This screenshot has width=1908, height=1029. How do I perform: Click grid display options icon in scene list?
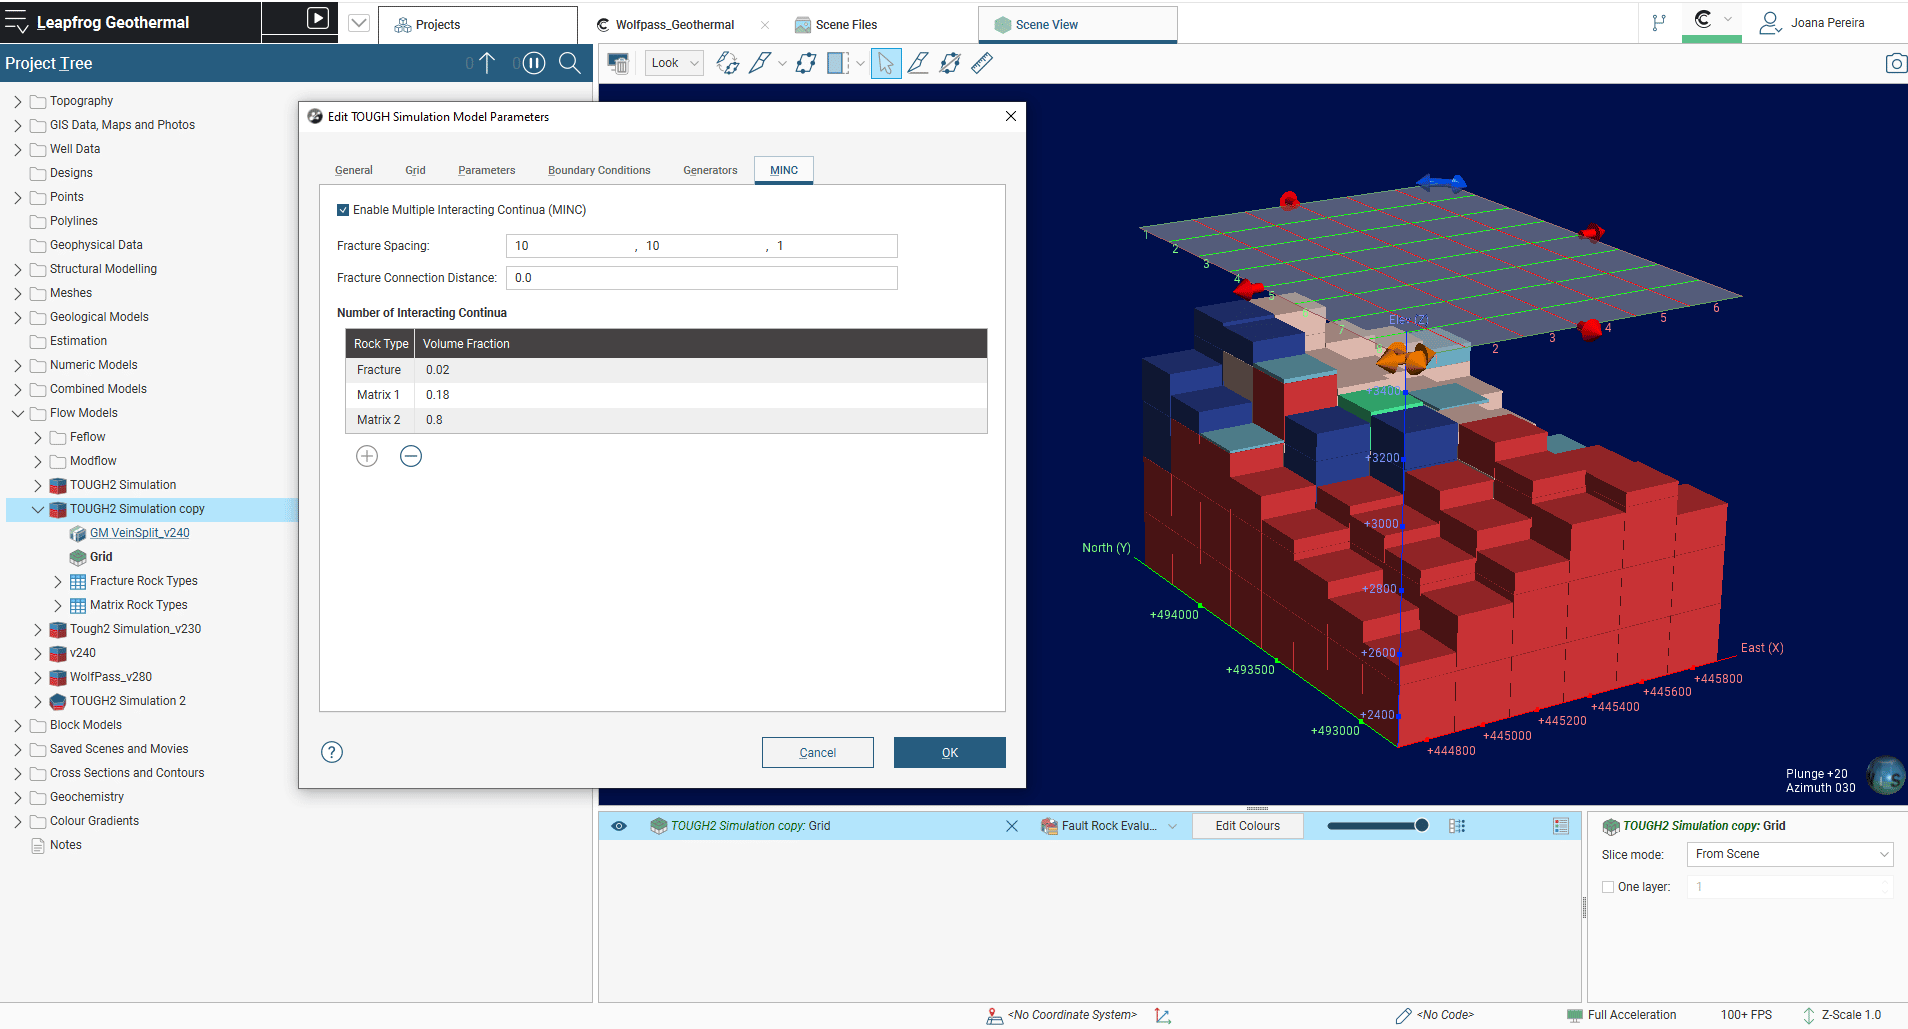point(1457,826)
